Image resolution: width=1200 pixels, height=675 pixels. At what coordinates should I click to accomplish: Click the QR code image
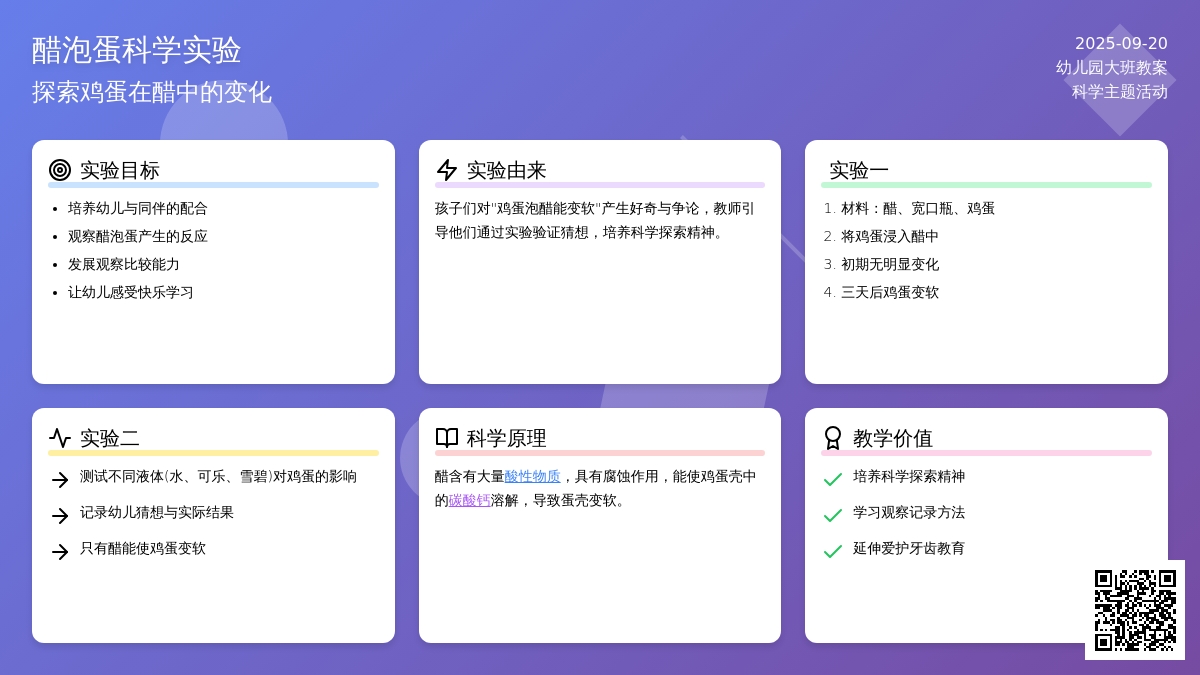1135,610
